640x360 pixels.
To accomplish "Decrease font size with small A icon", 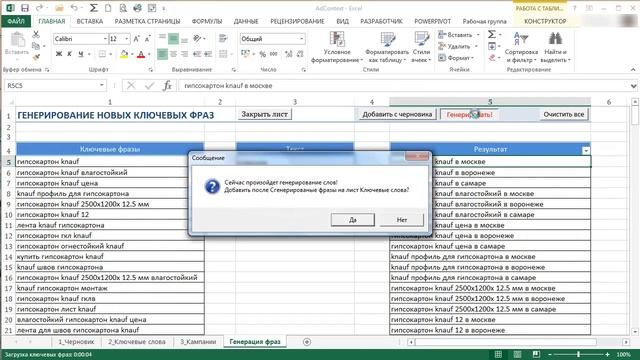I will [147, 39].
